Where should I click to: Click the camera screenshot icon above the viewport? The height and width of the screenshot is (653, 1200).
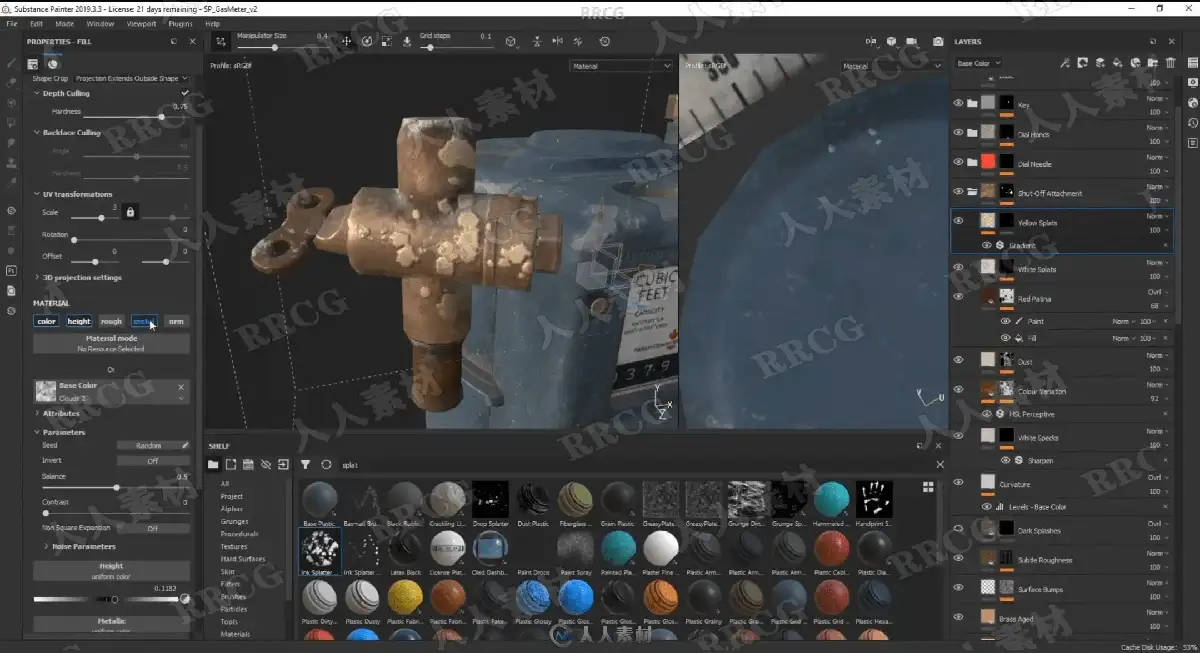click(937, 42)
